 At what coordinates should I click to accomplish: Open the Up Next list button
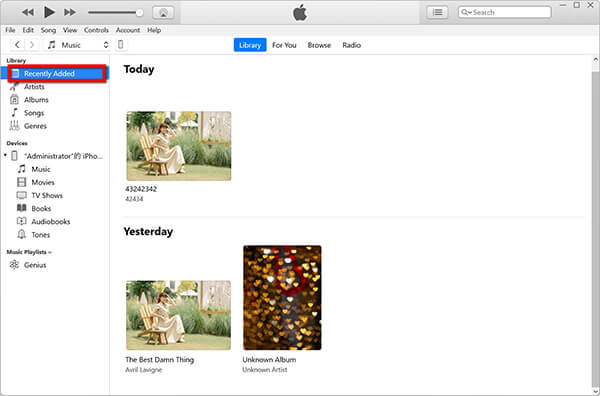437,13
